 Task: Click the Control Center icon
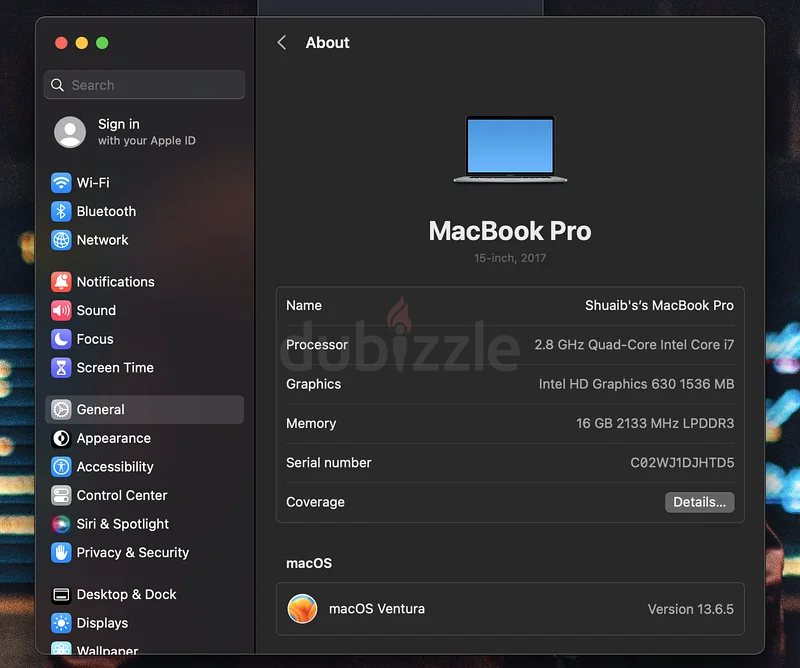click(61, 495)
